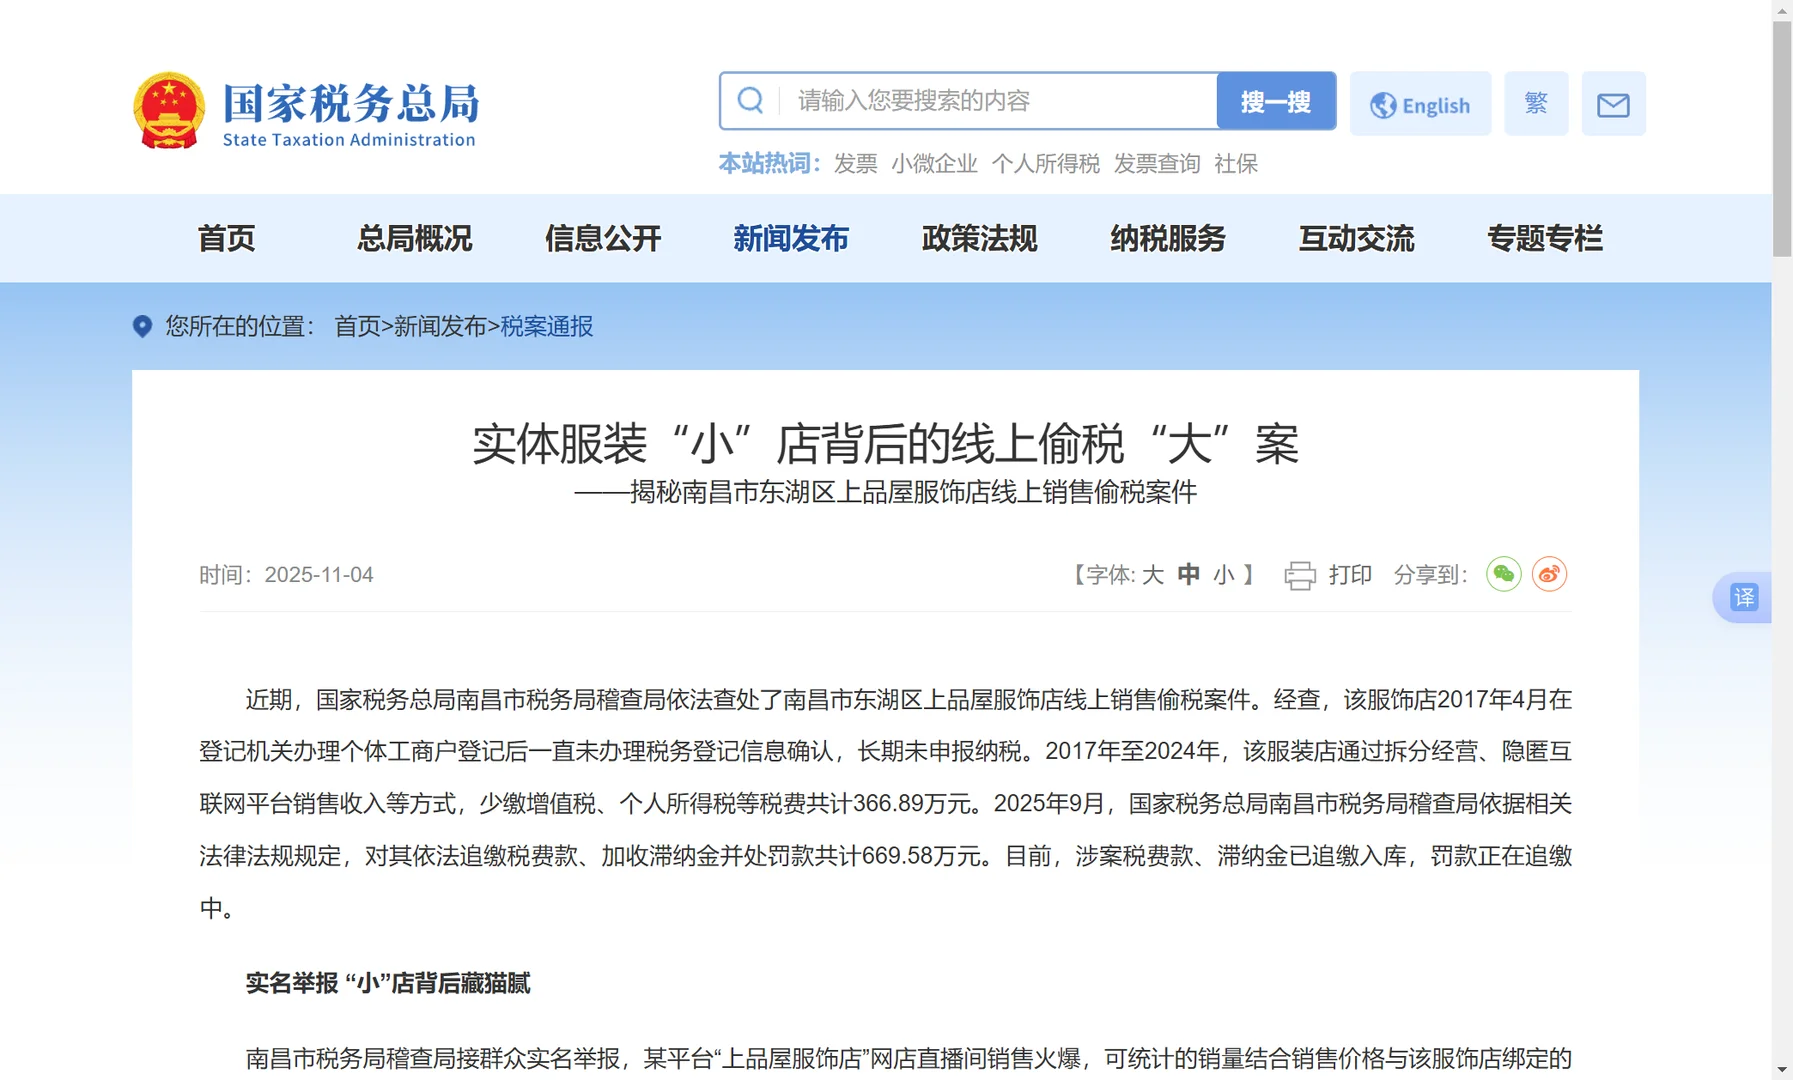Viewport: 1793px width, 1080px height.
Task: Go to 首页 via the navigation bar
Action: pos(227,239)
